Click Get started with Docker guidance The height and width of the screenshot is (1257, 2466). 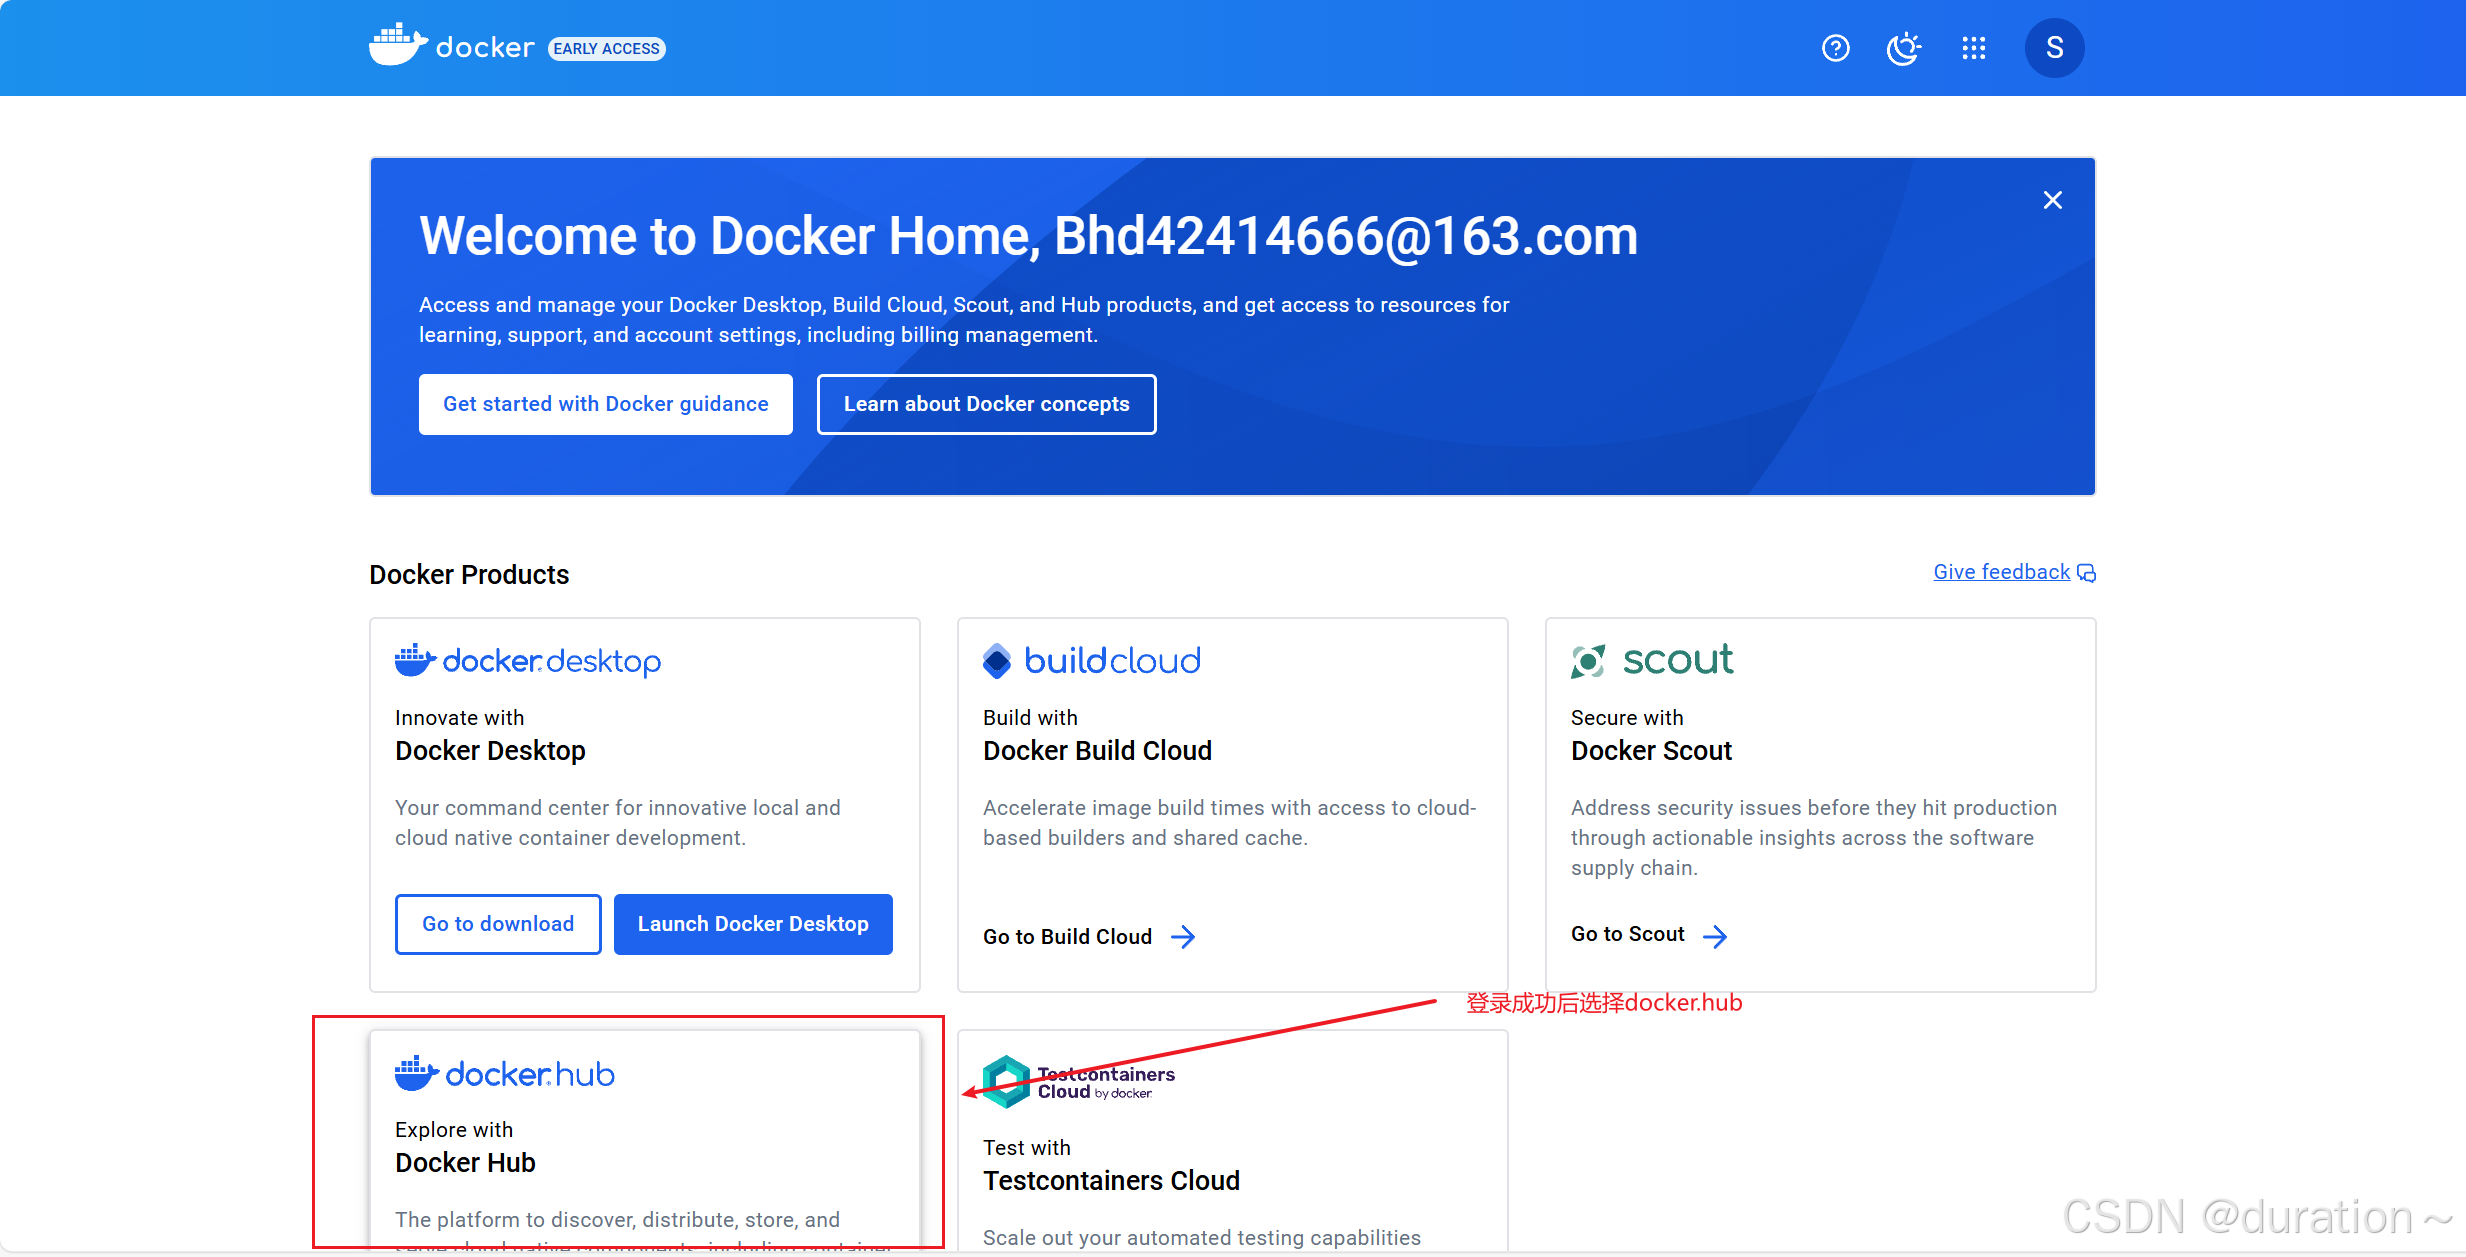[x=605, y=404]
